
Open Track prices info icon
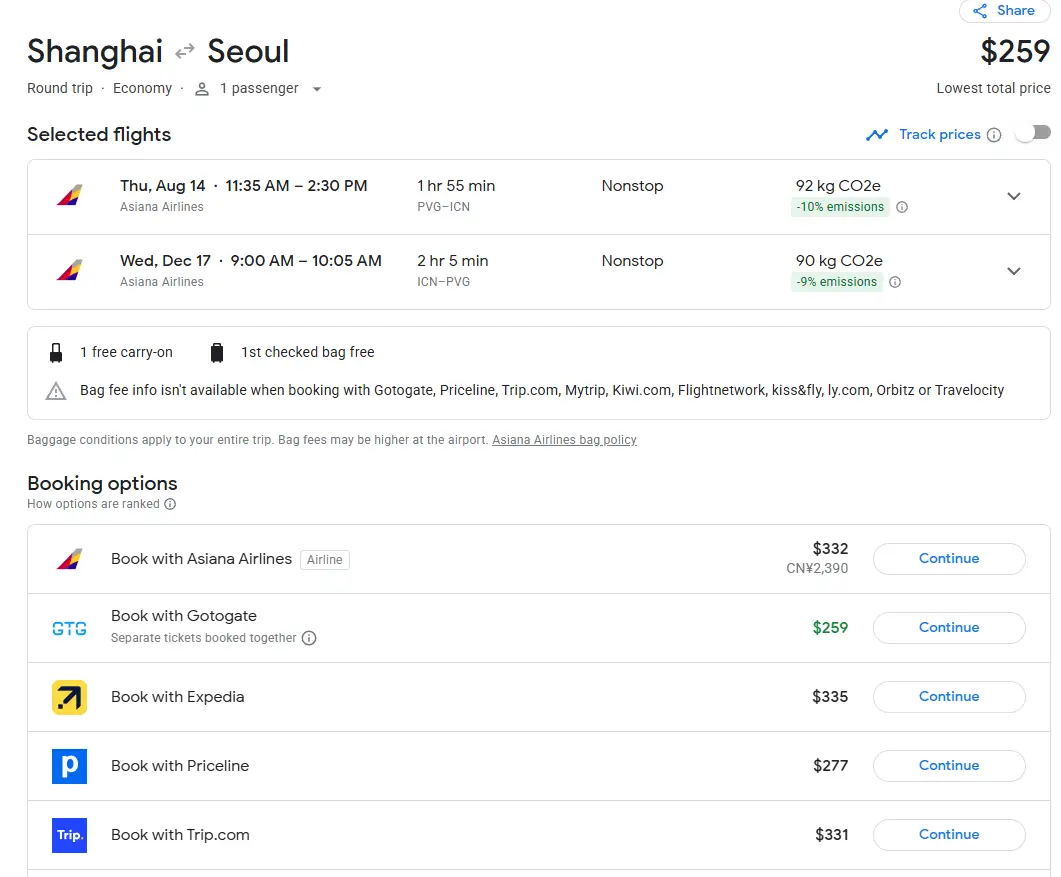point(994,135)
